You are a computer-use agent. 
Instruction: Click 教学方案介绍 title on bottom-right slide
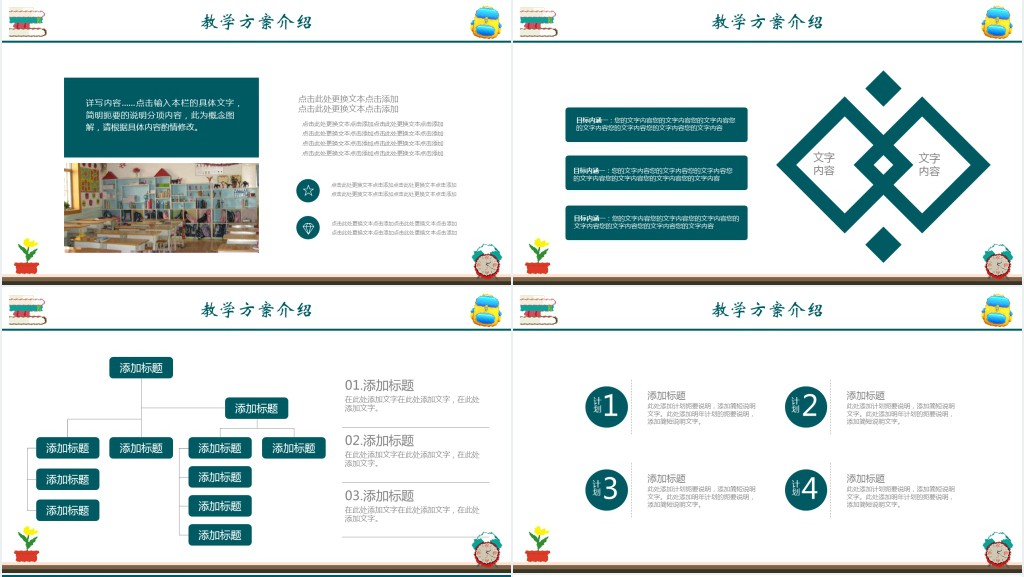click(767, 310)
